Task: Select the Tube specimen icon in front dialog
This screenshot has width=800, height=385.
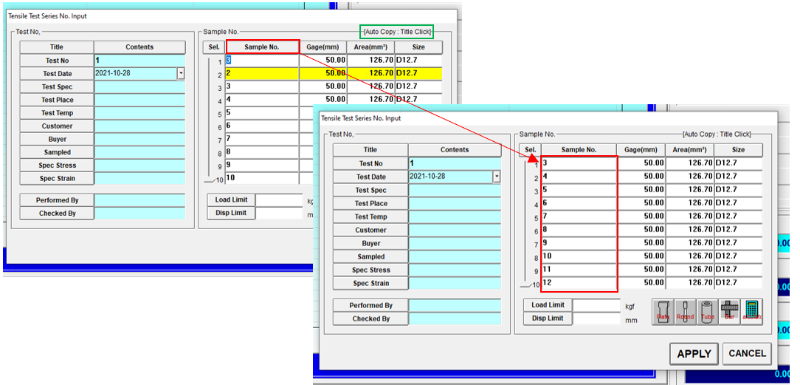Action: pos(707,312)
